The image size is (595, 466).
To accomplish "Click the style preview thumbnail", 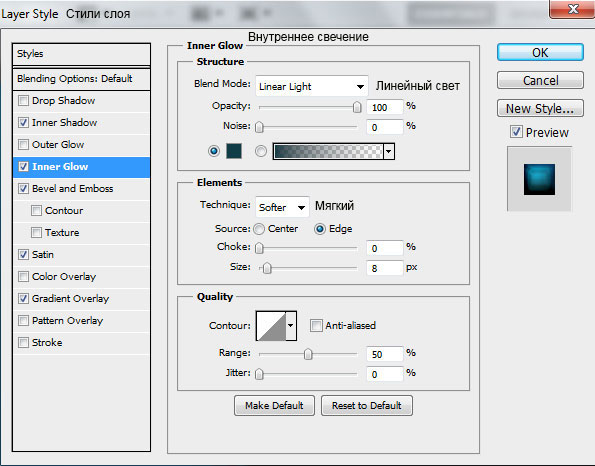I will click(x=539, y=179).
